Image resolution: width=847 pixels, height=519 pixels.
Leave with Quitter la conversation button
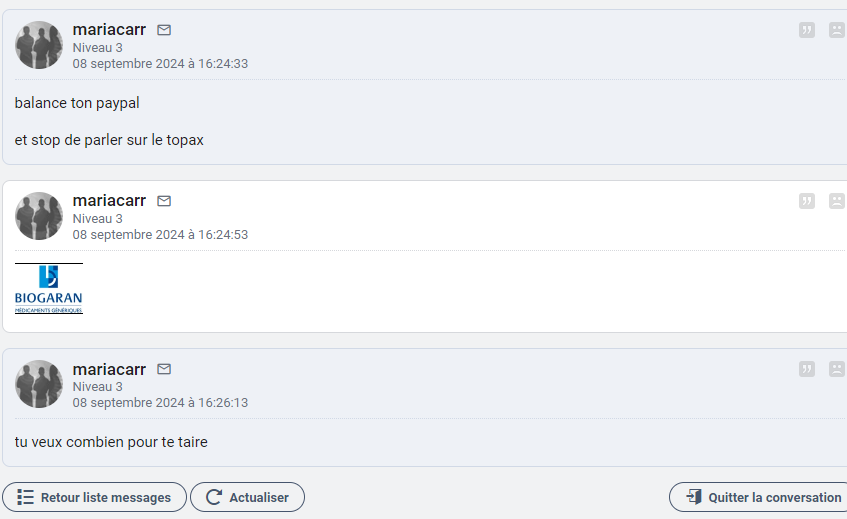pyautogui.click(x=758, y=497)
